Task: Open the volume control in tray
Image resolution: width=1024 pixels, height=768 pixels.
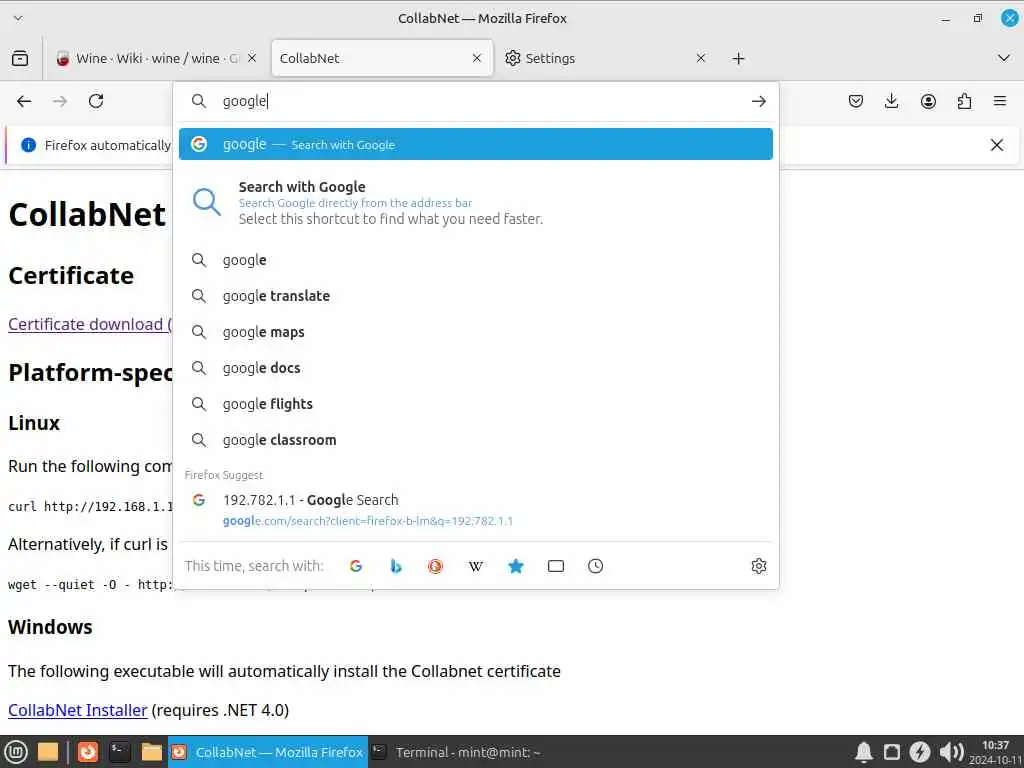Action: coord(952,752)
